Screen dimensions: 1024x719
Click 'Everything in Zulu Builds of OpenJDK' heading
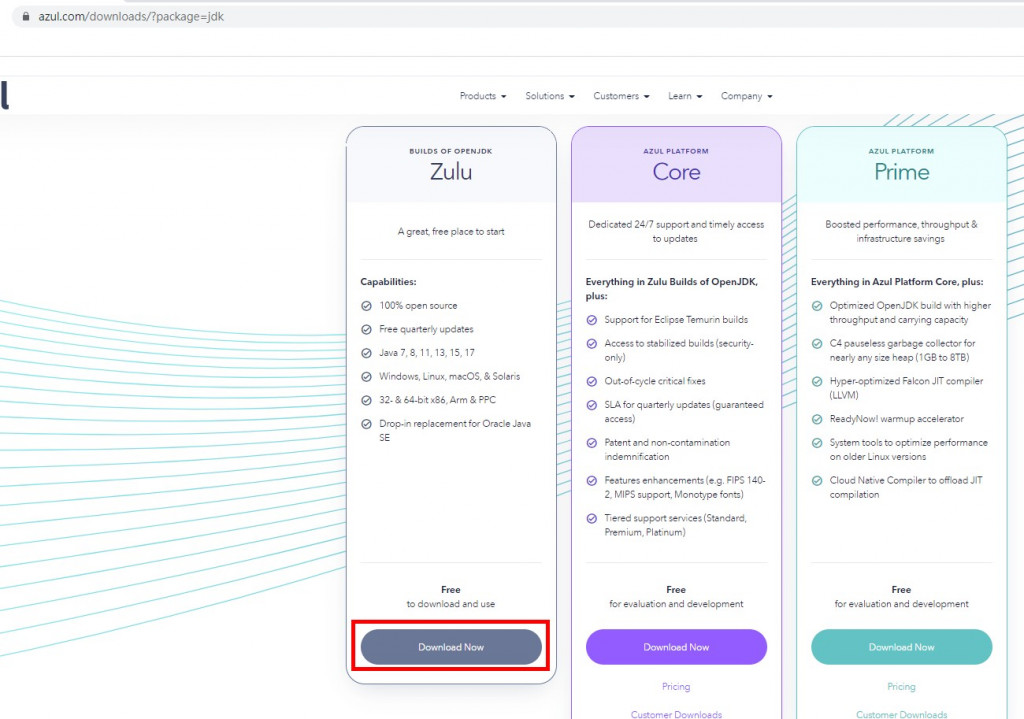click(x=672, y=289)
